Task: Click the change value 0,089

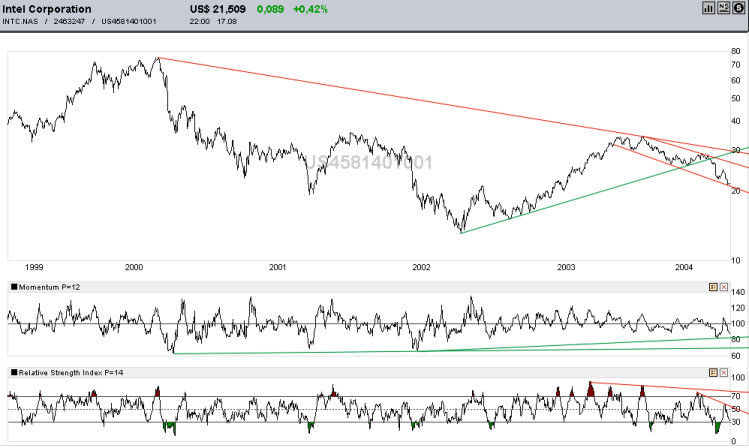Action: [270, 9]
